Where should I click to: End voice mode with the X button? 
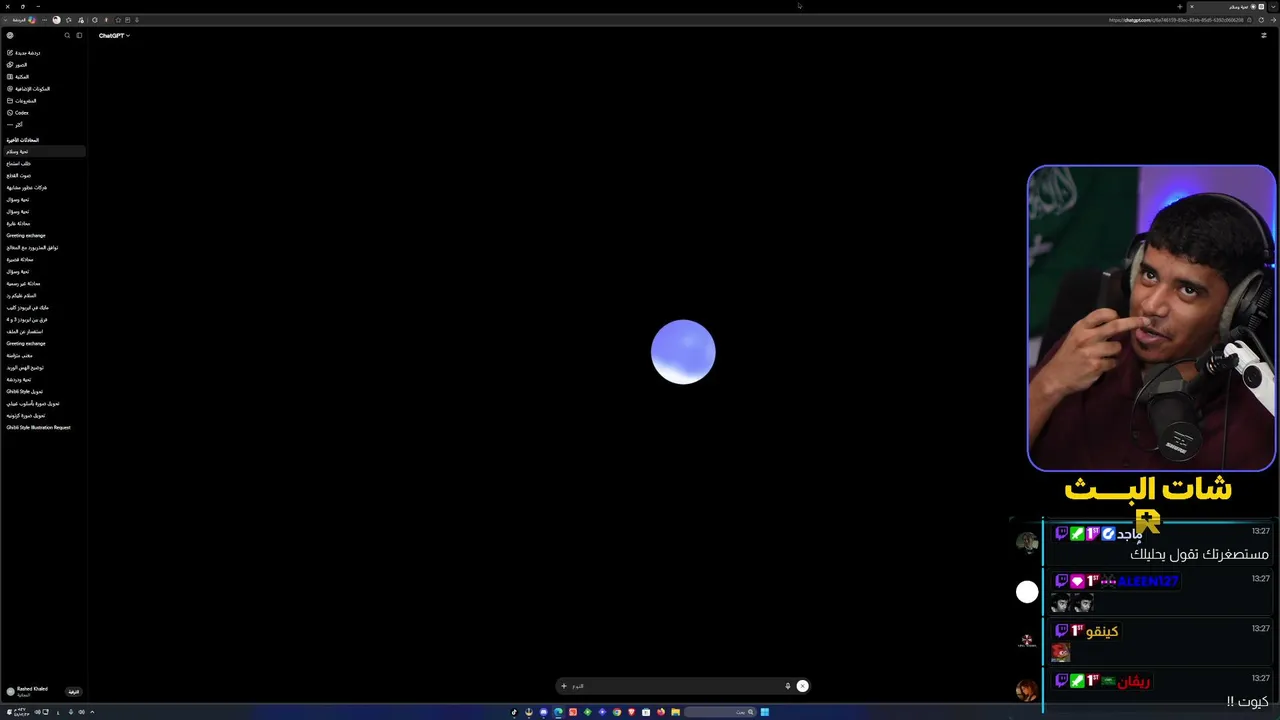[802, 686]
